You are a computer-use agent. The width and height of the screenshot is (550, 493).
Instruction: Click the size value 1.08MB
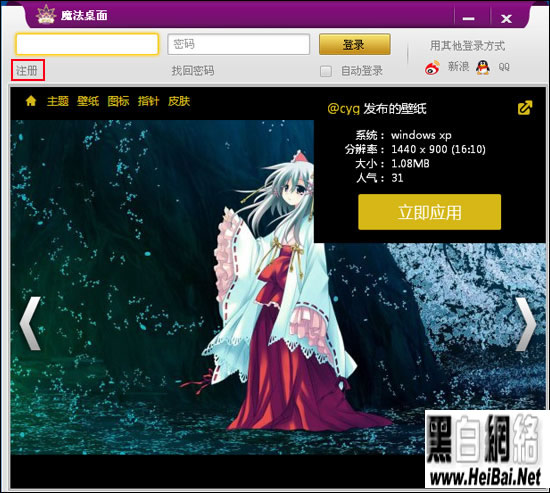[x=410, y=164]
